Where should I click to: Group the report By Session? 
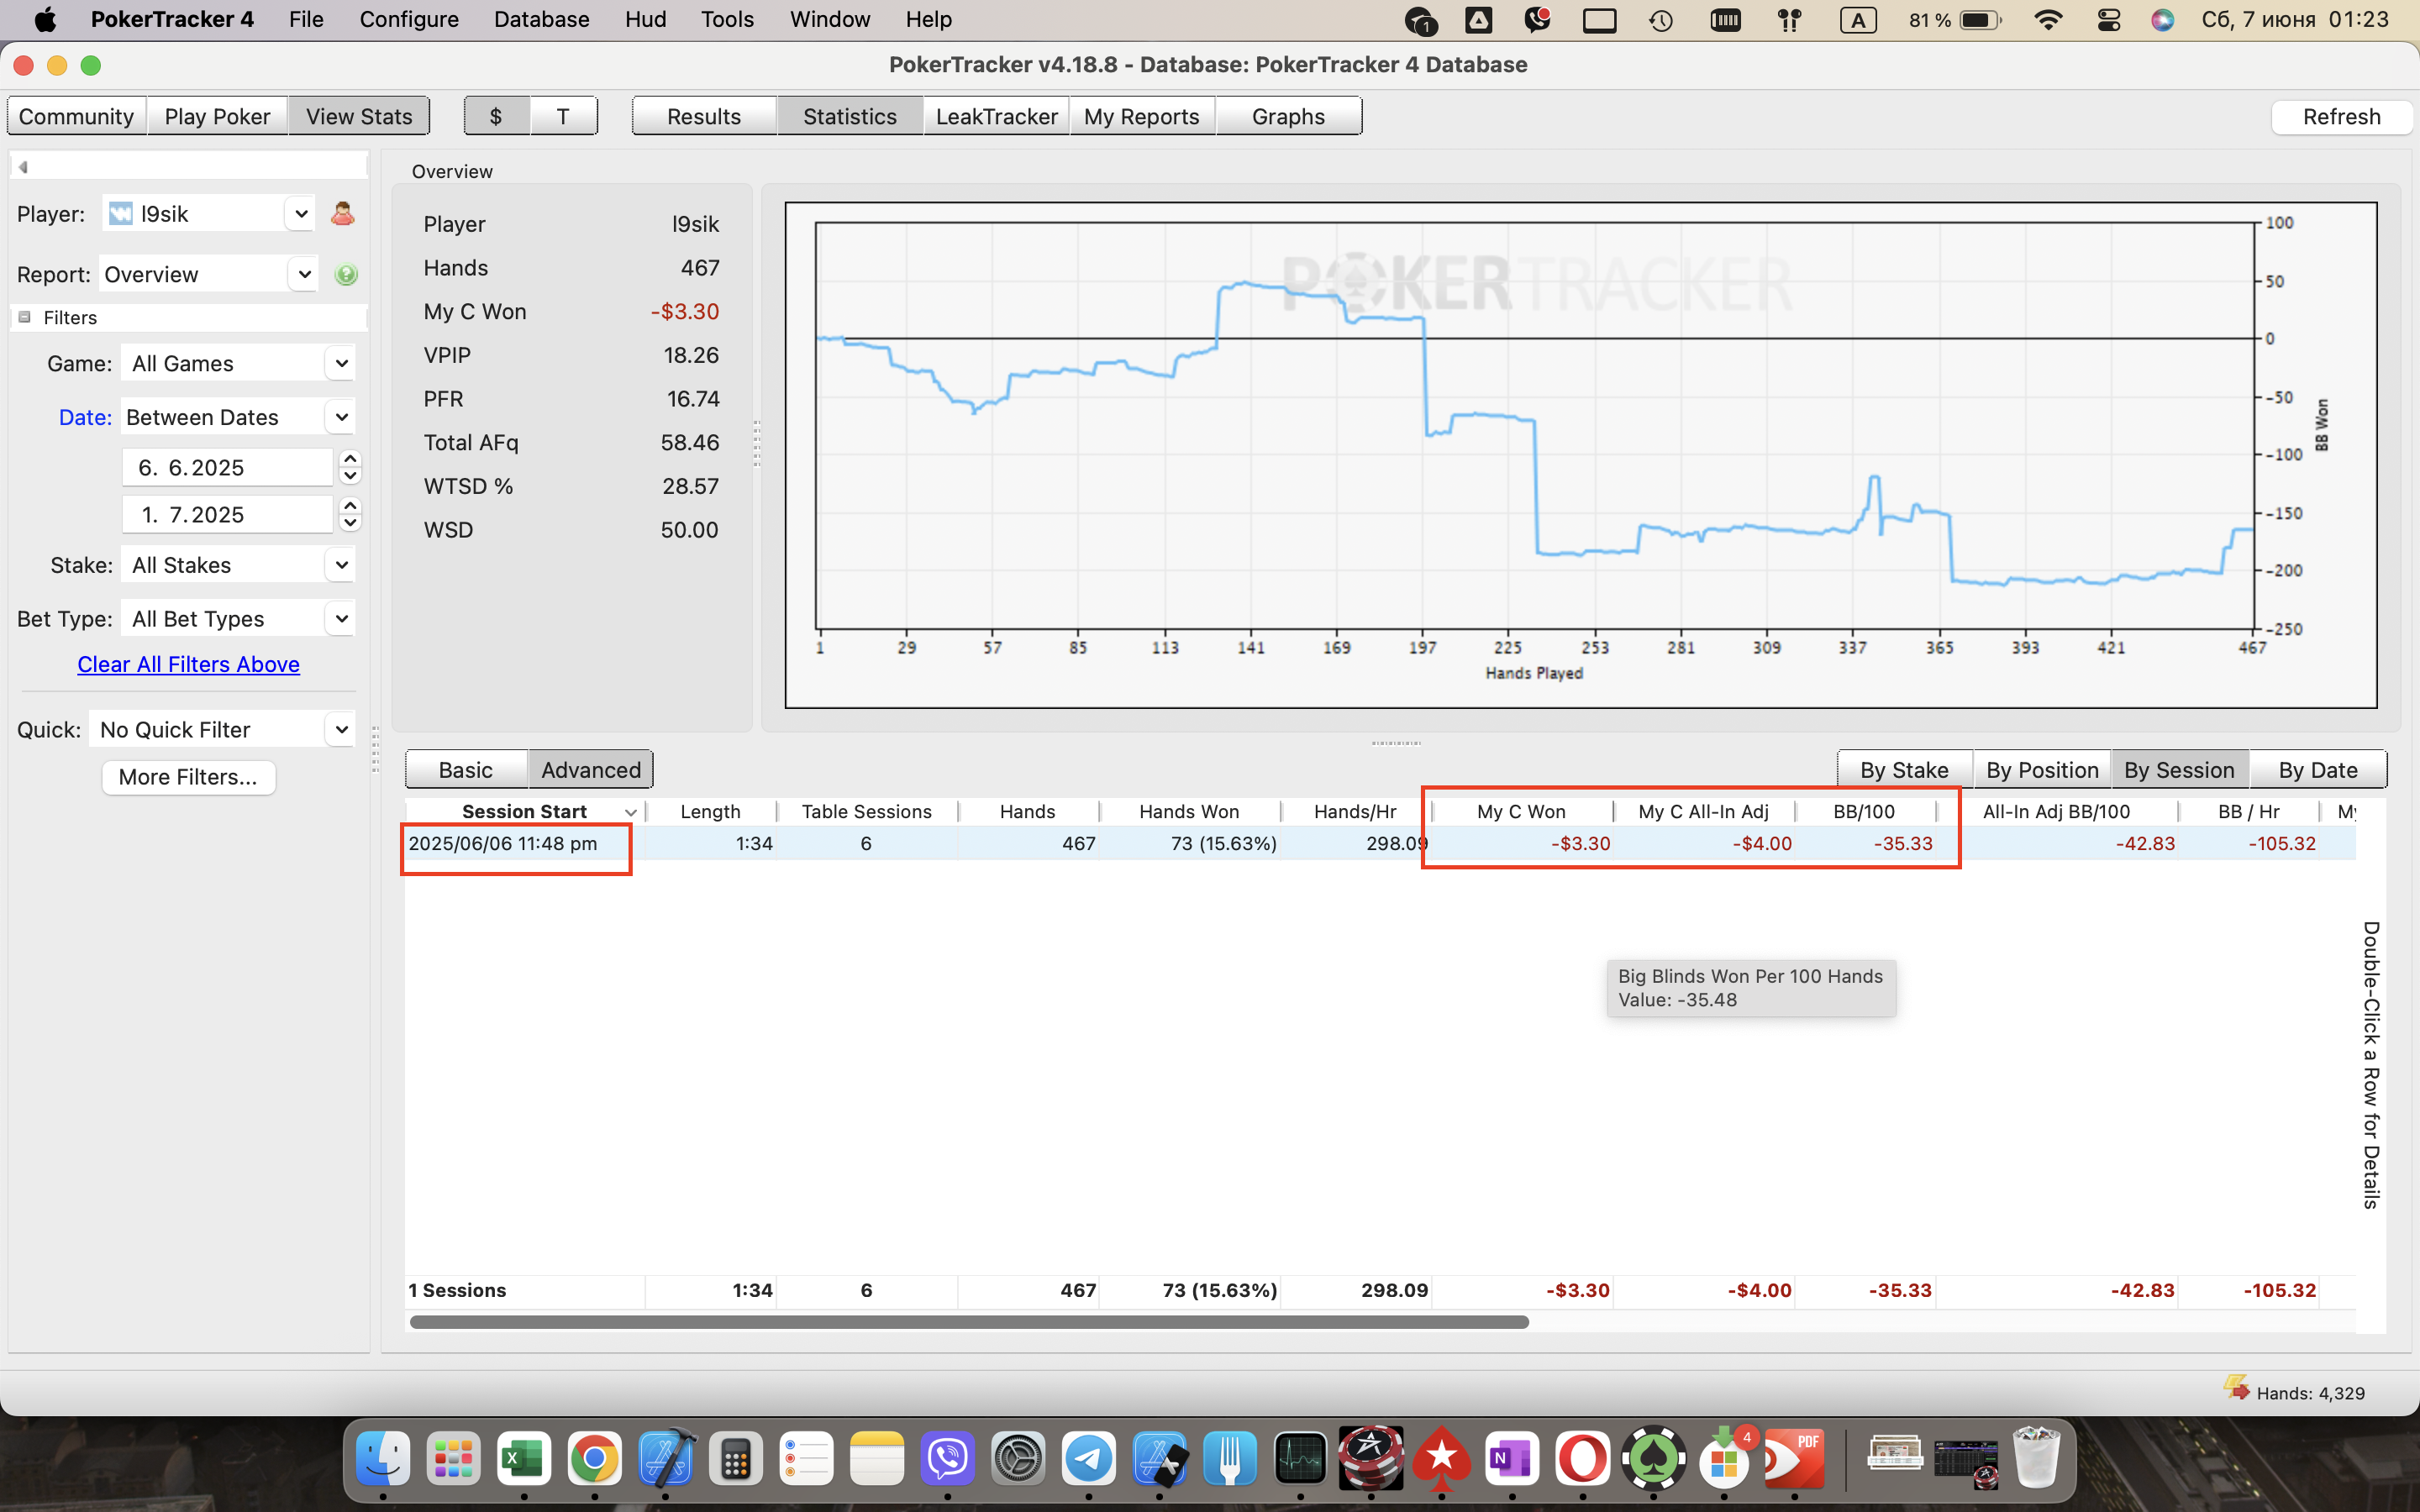coord(2179,769)
